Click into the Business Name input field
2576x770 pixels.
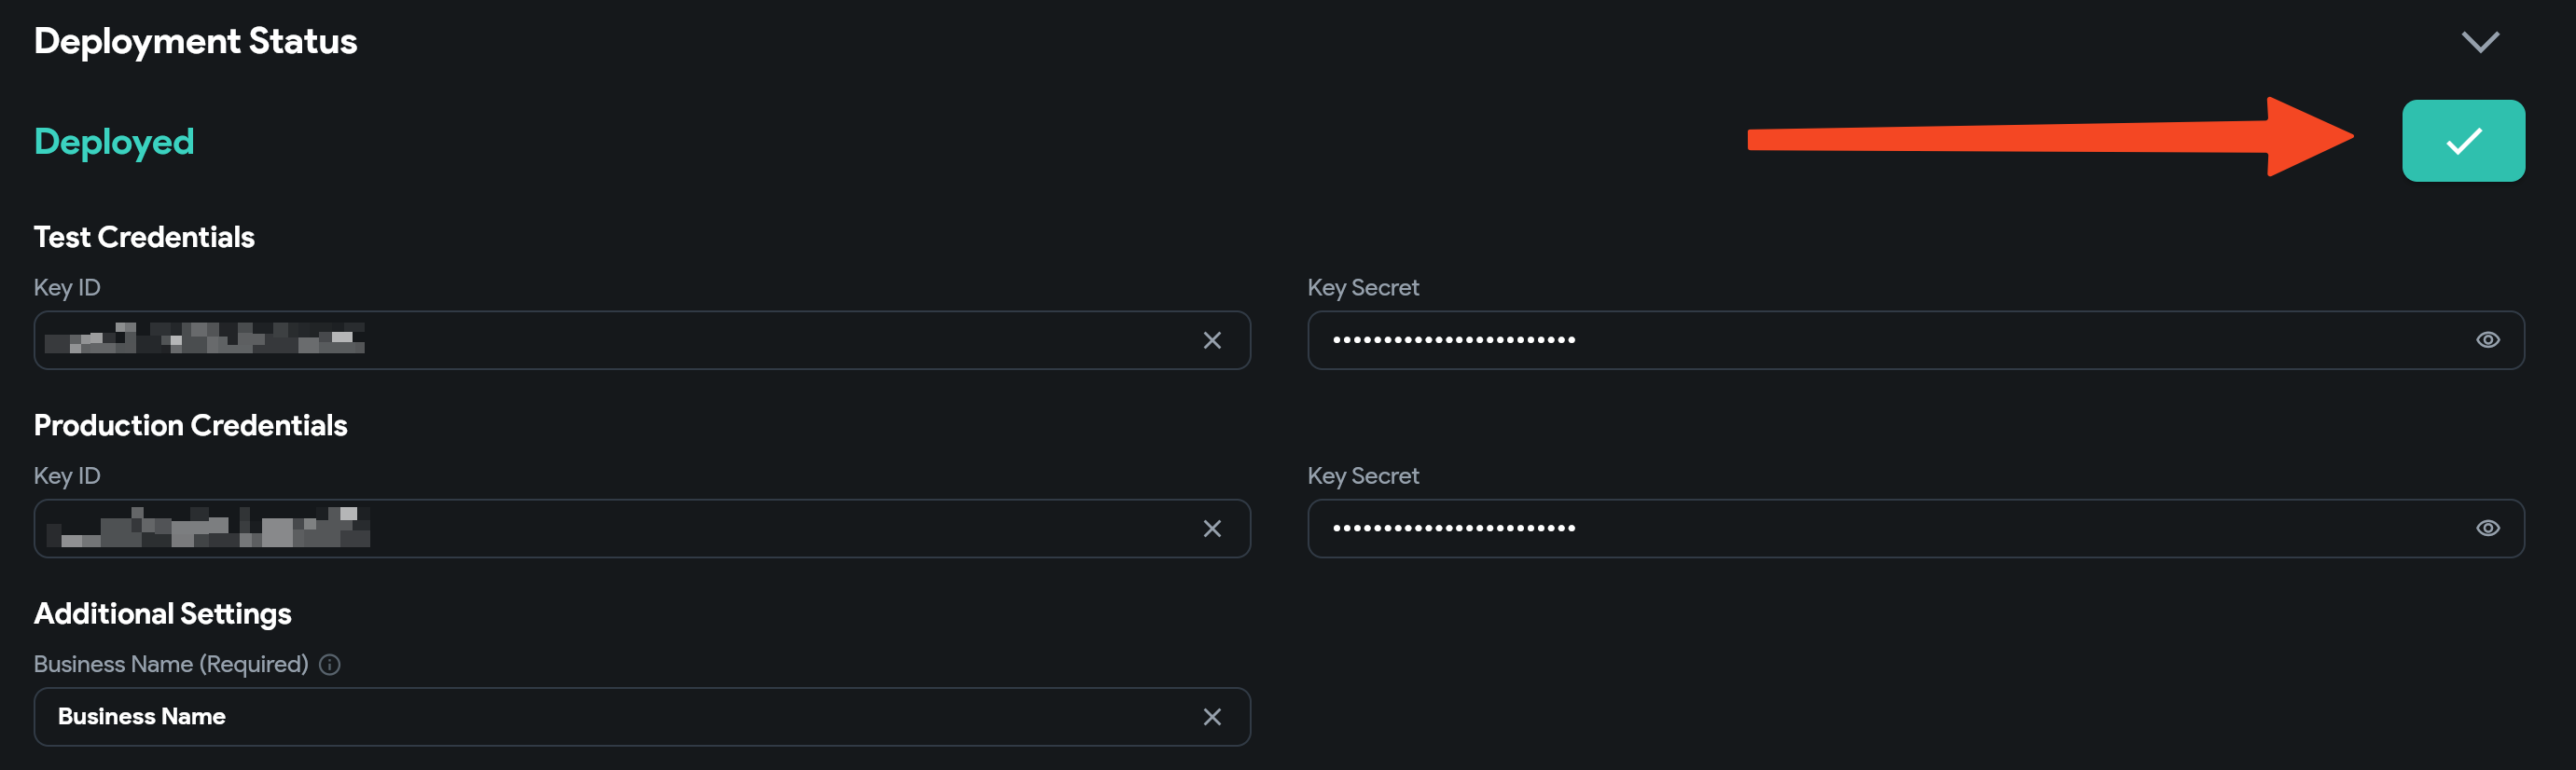(642, 716)
